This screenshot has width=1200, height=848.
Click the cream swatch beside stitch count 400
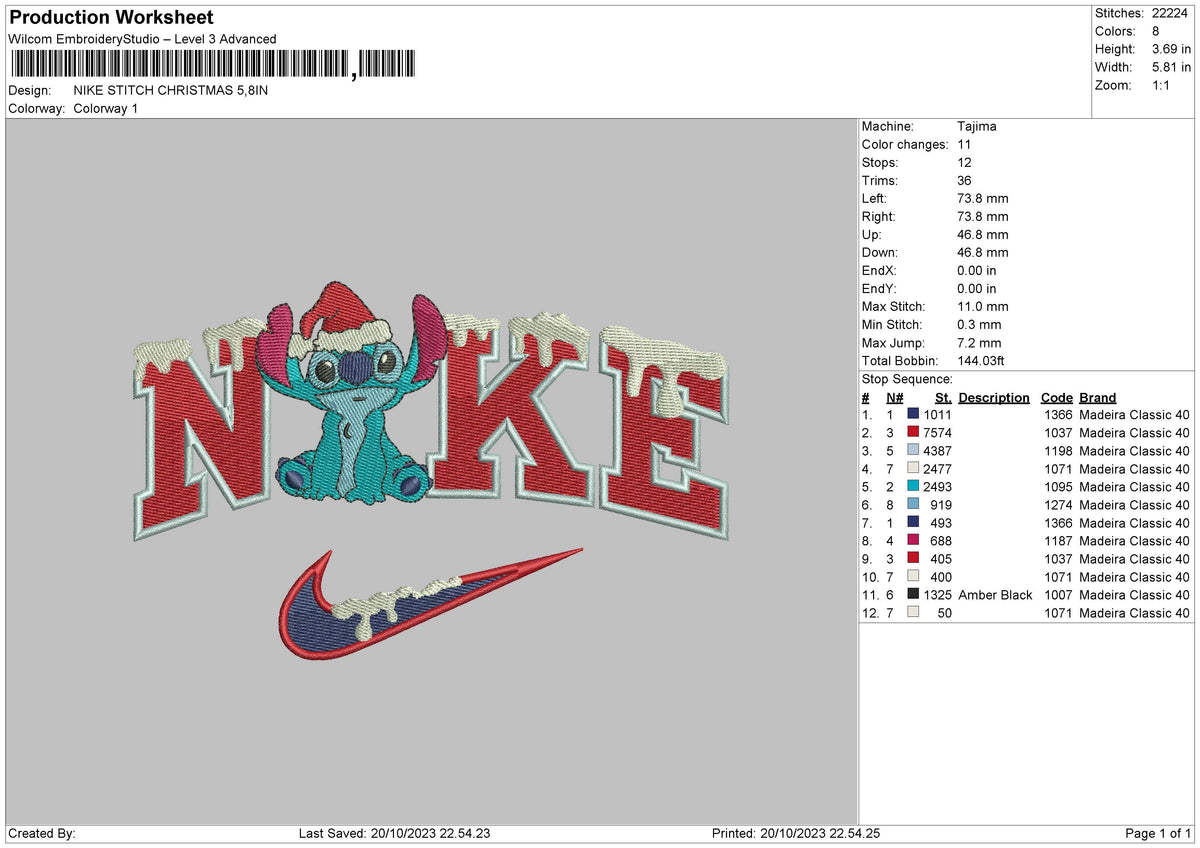[x=913, y=577]
